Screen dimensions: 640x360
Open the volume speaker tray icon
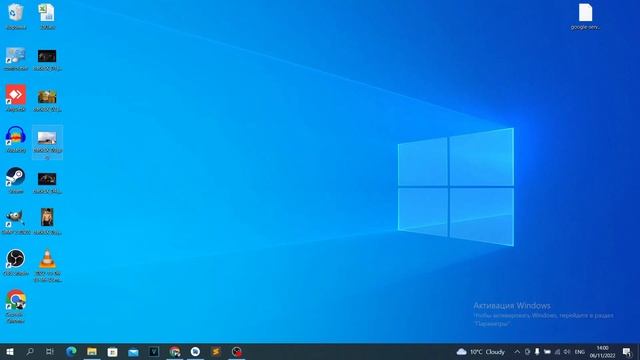point(567,351)
